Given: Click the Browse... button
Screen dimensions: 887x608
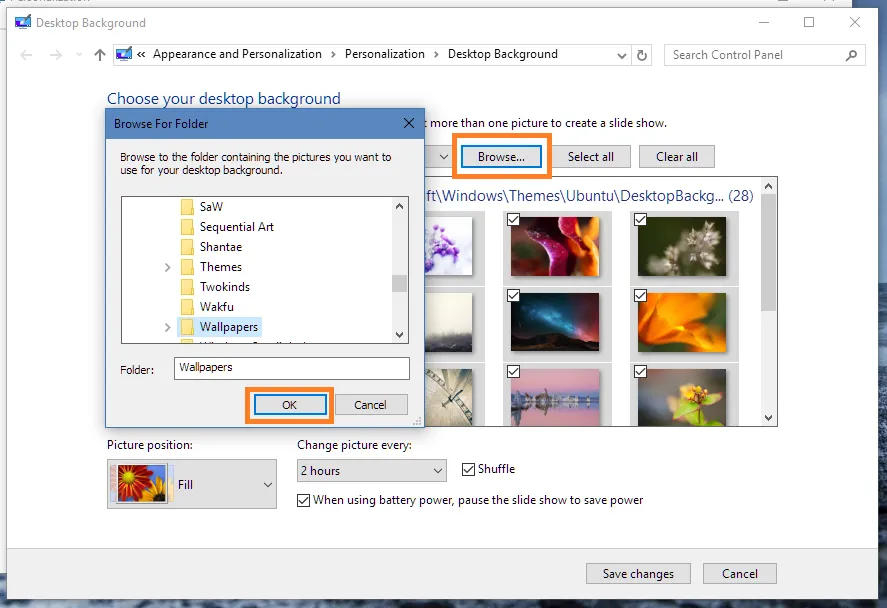Looking at the screenshot, I should (x=501, y=157).
